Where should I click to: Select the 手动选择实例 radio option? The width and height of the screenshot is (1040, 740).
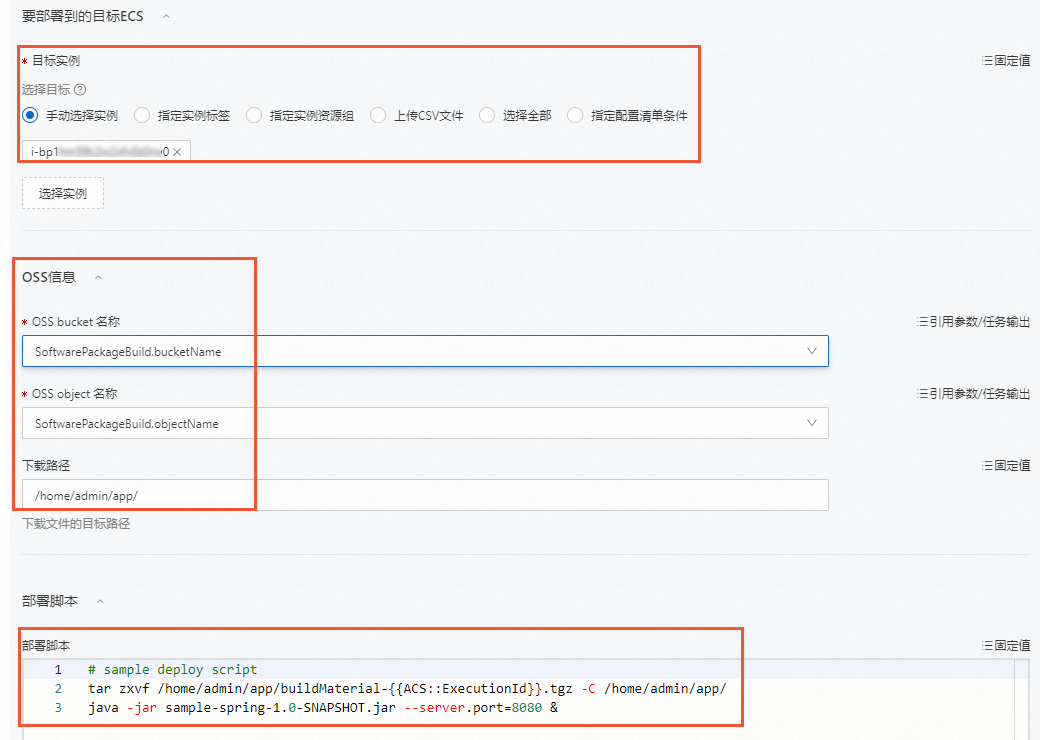click(30, 115)
